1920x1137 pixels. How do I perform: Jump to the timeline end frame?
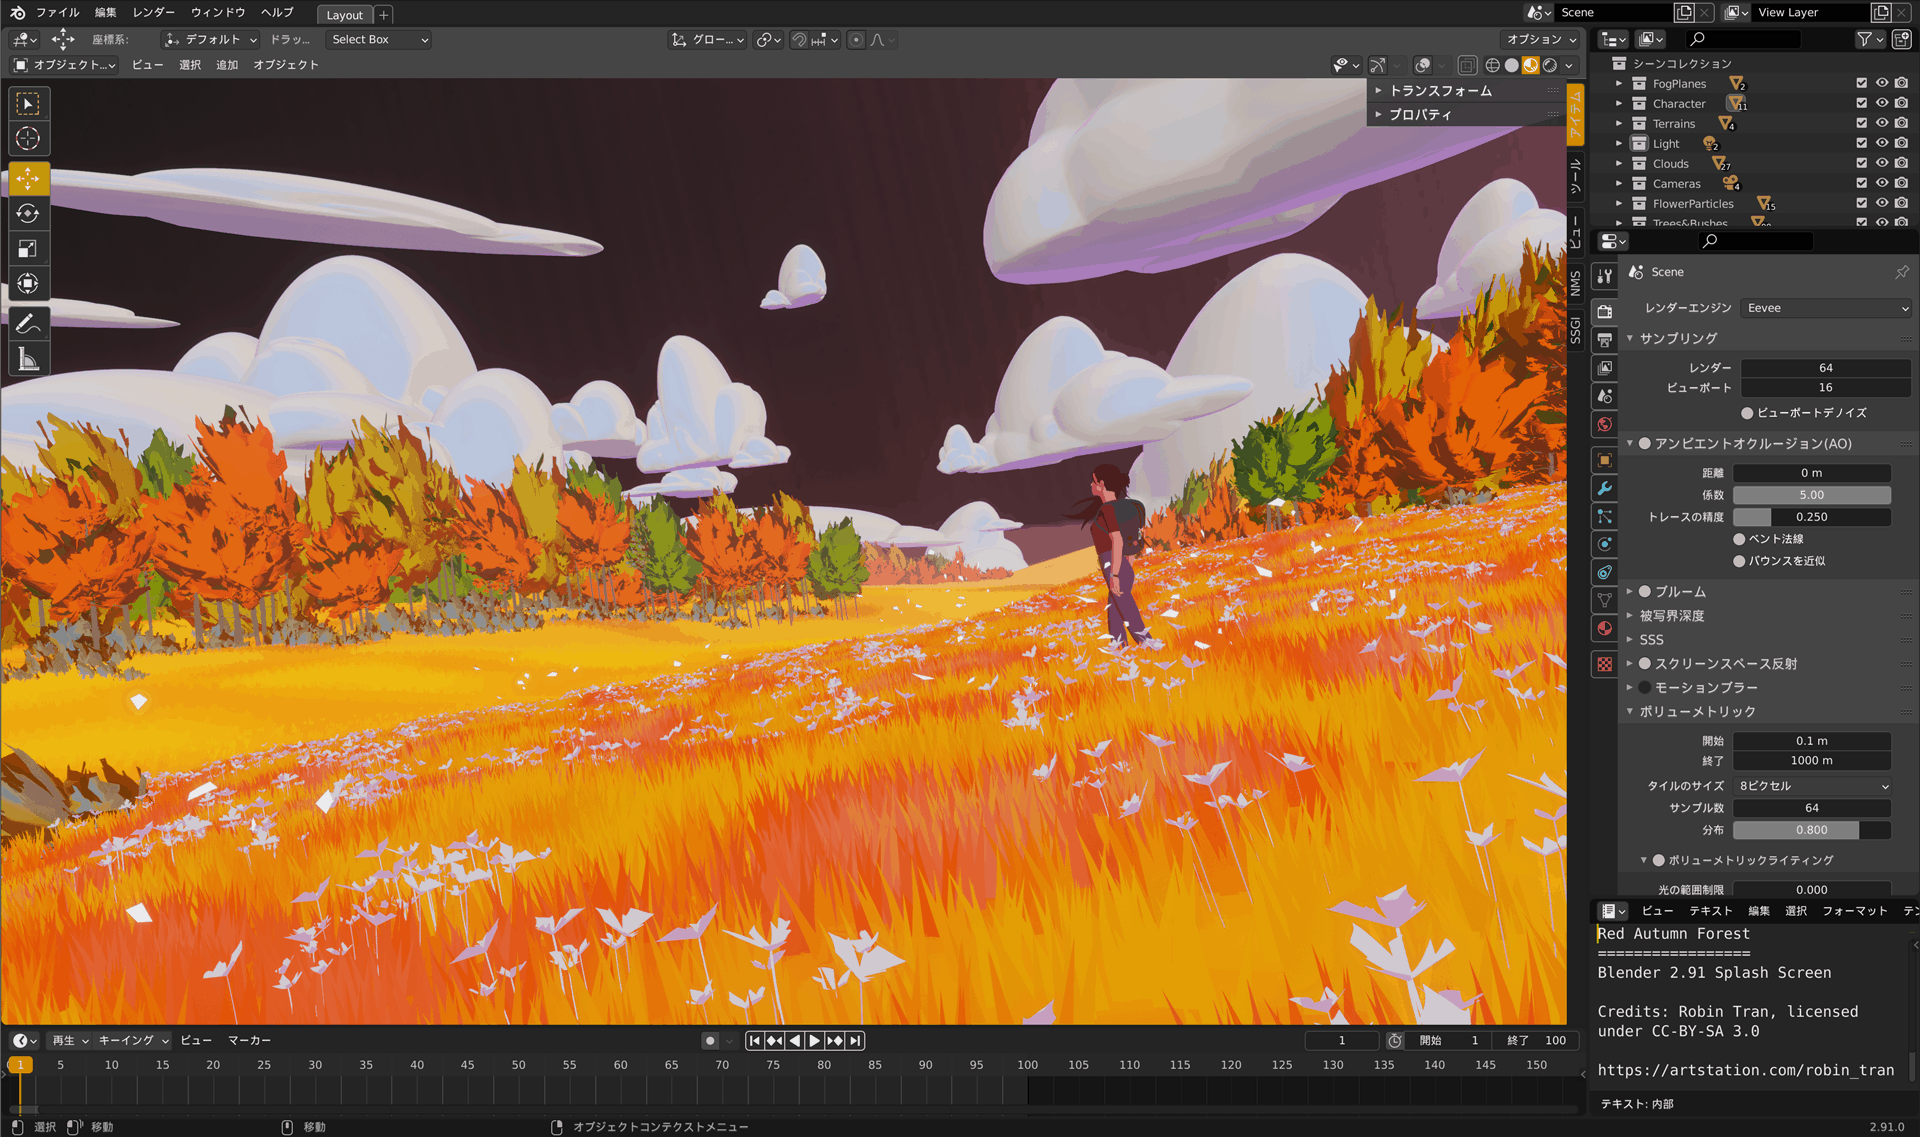click(855, 1041)
